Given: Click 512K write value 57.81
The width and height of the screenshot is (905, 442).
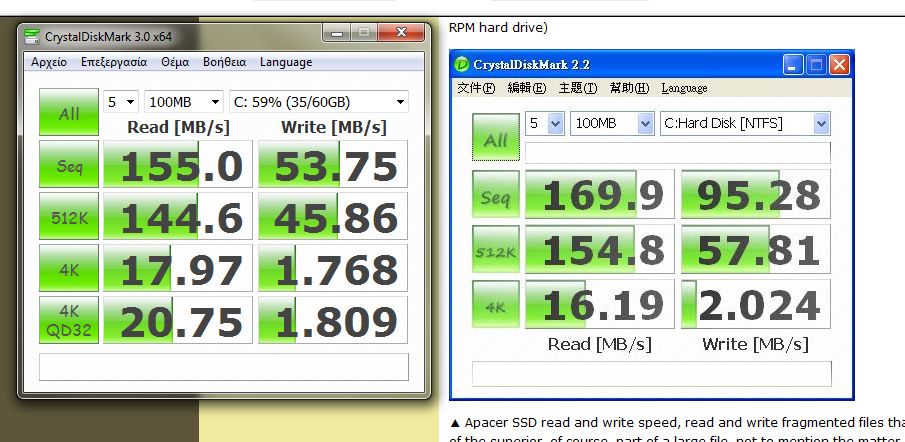Looking at the screenshot, I should tap(756, 249).
